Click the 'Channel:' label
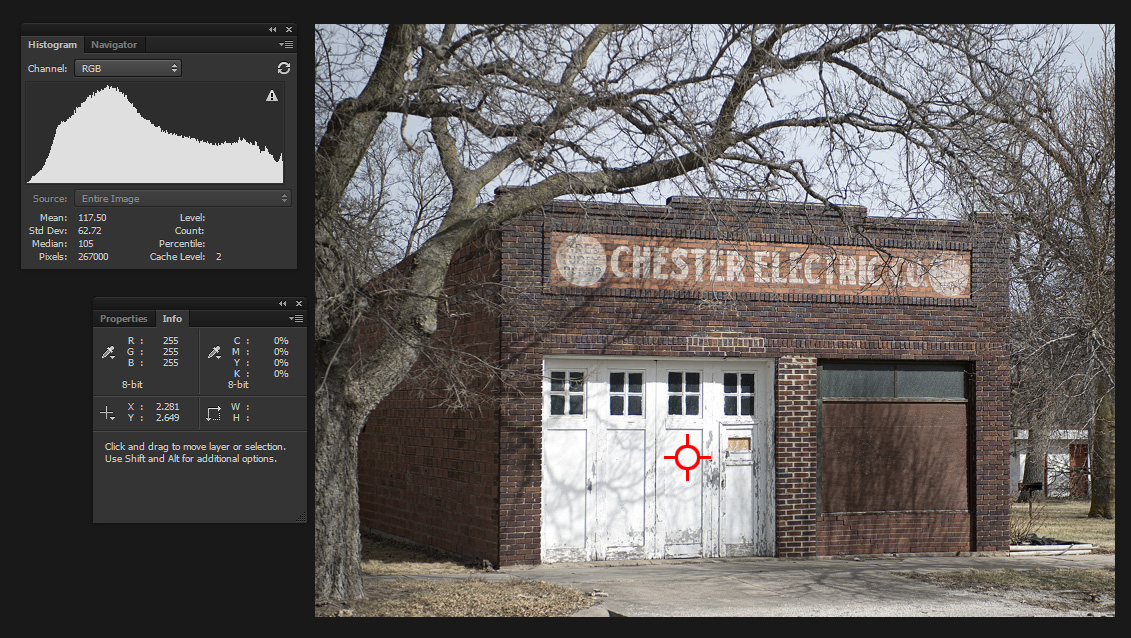The width and height of the screenshot is (1131, 638). click(x=48, y=68)
